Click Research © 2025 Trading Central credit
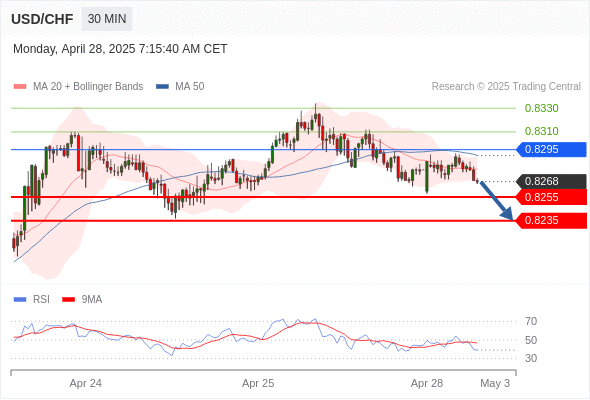The height and width of the screenshot is (400, 590). coord(506,87)
